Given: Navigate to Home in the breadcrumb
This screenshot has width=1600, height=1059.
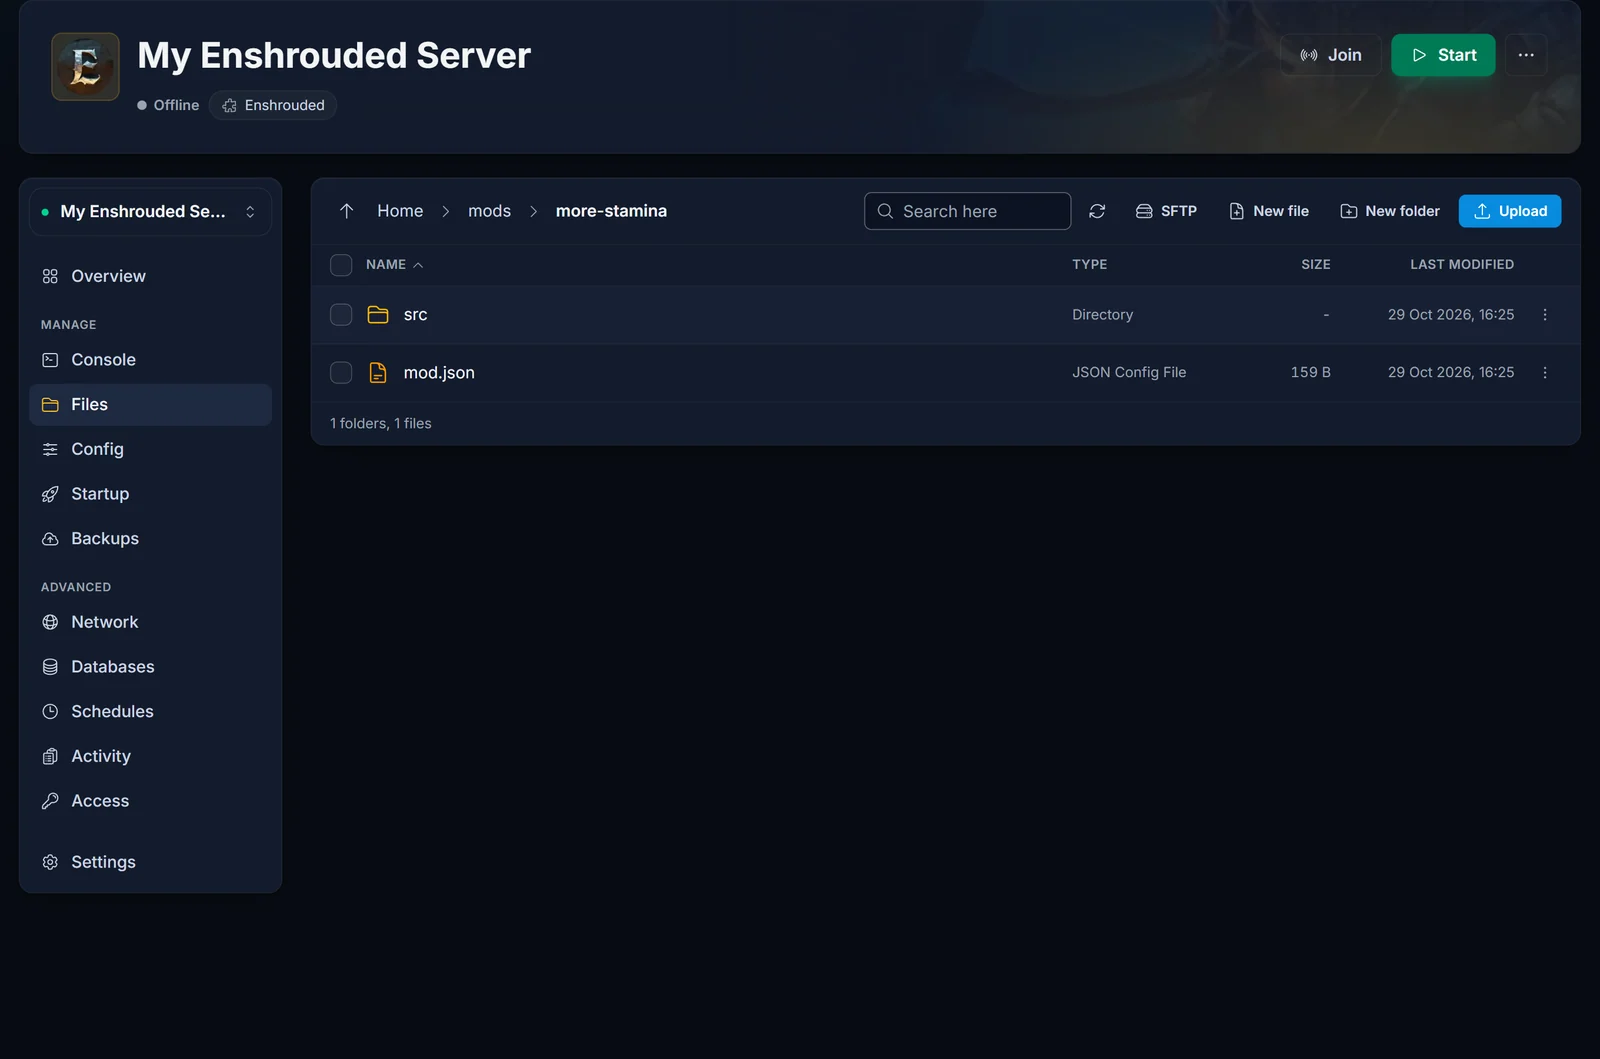Looking at the screenshot, I should 400,211.
